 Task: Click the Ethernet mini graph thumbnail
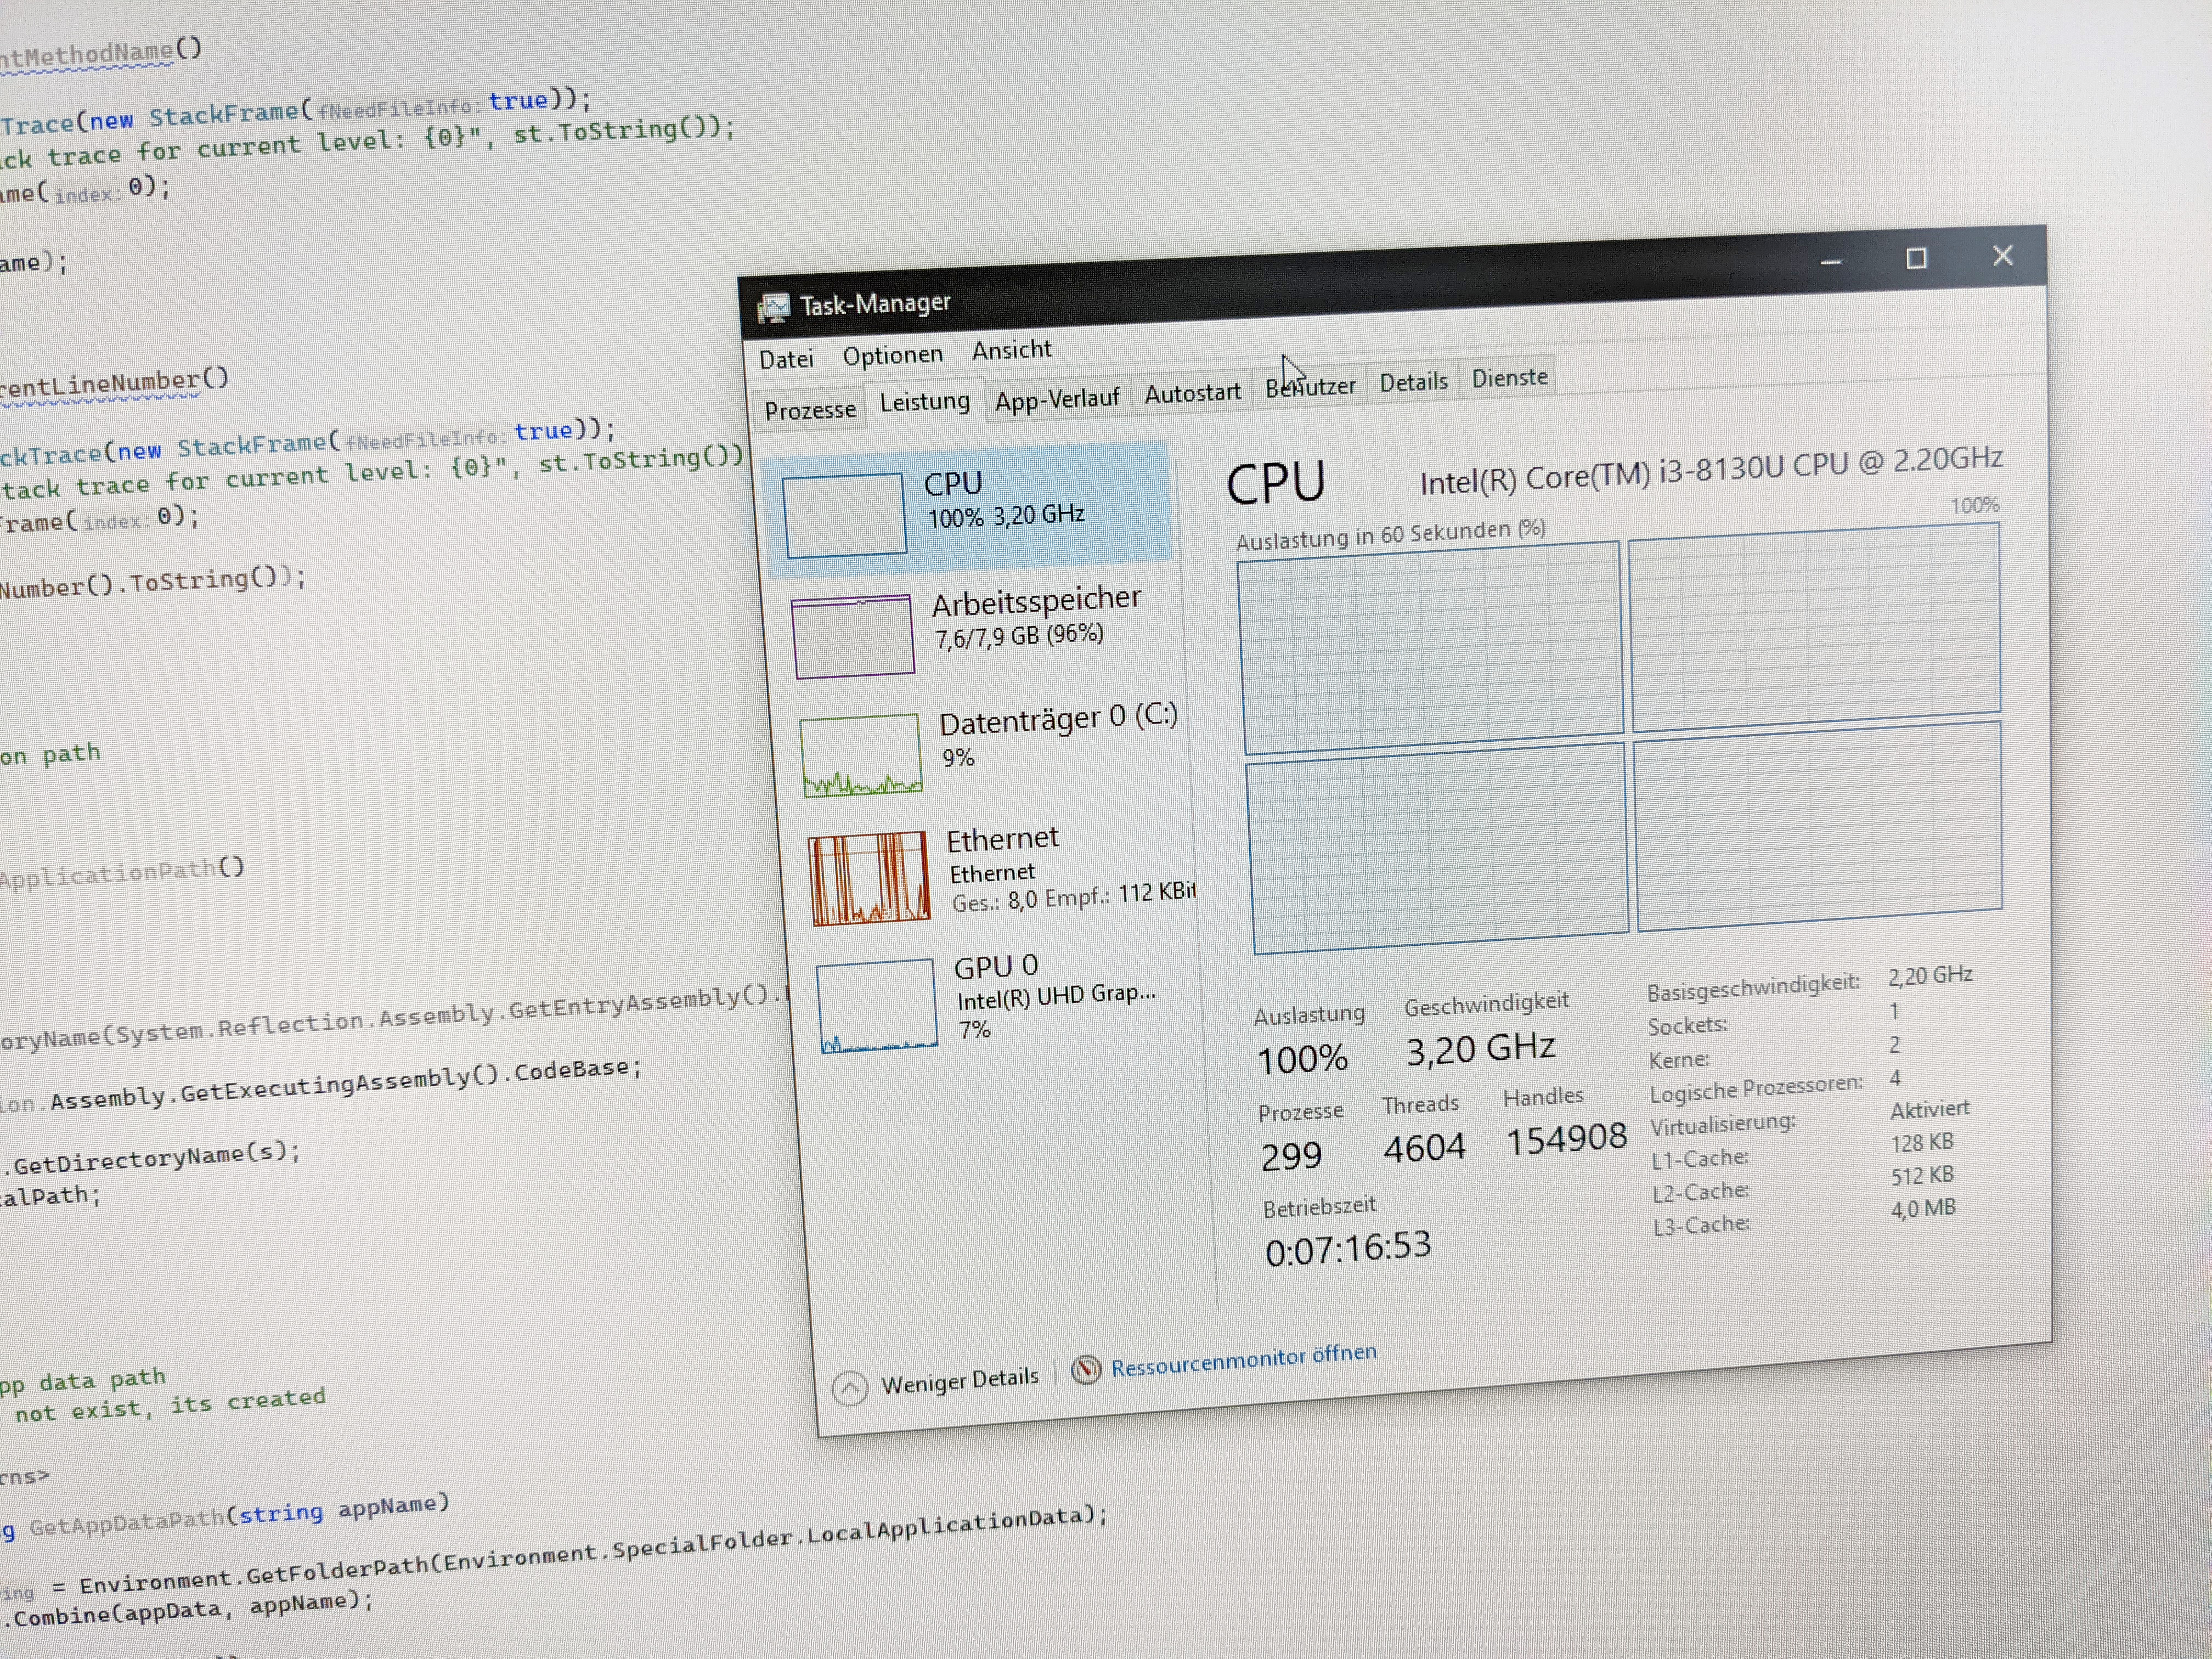pos(869,878)
